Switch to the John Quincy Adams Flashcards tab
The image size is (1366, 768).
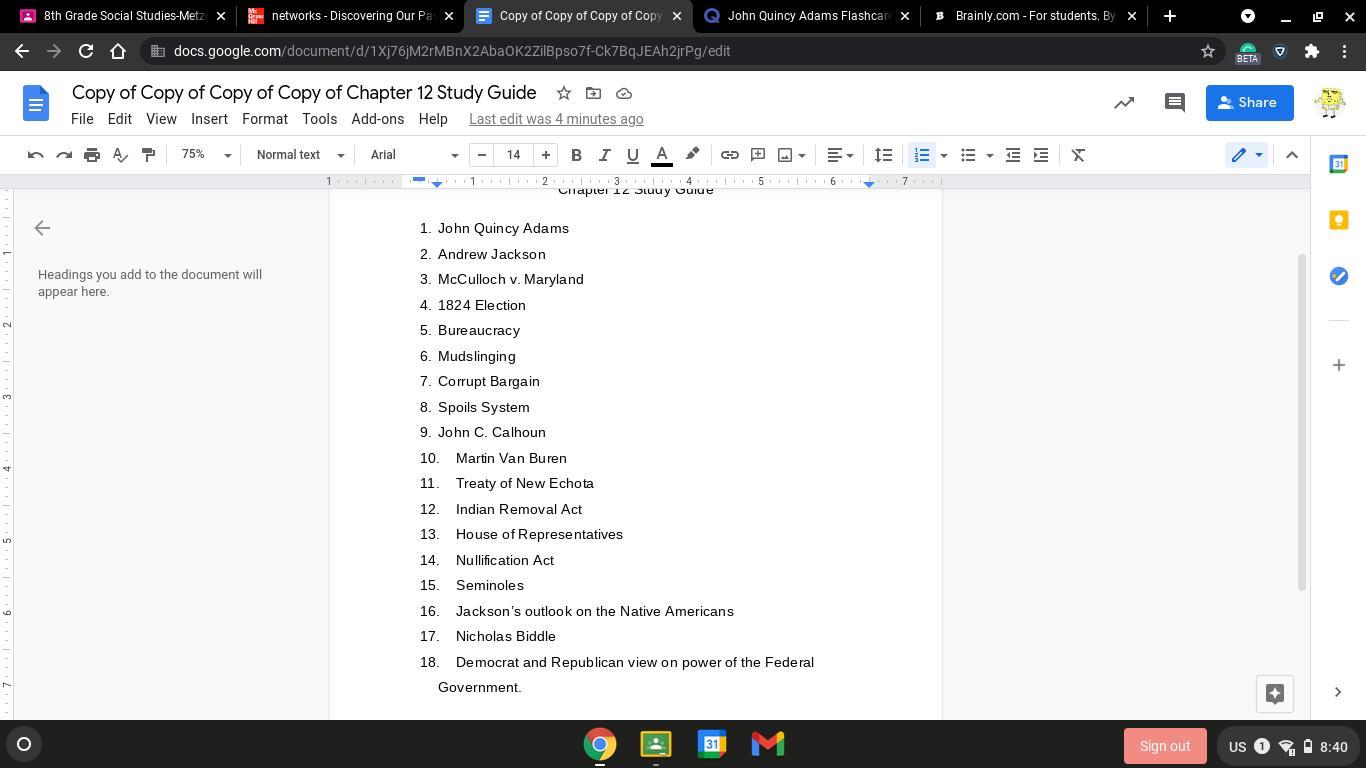(x=806, y=16)
